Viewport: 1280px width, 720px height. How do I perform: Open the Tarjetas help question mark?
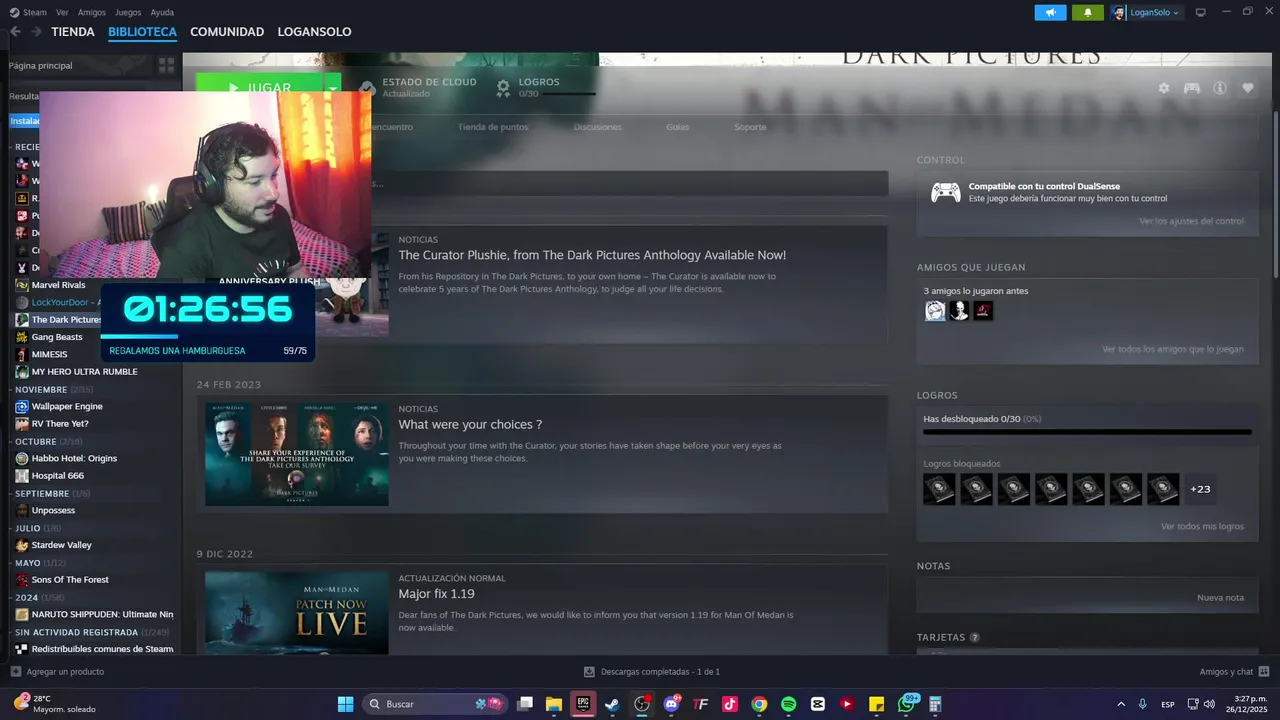pyautogui.click(x=974, y=637)
